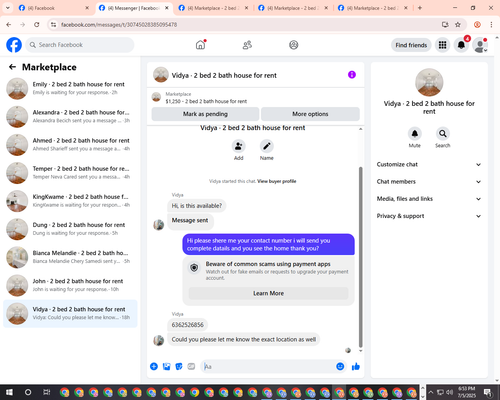The image size is (500, 400).
Task: Open KingKwame's house for rent conversation
Action: 70,201
